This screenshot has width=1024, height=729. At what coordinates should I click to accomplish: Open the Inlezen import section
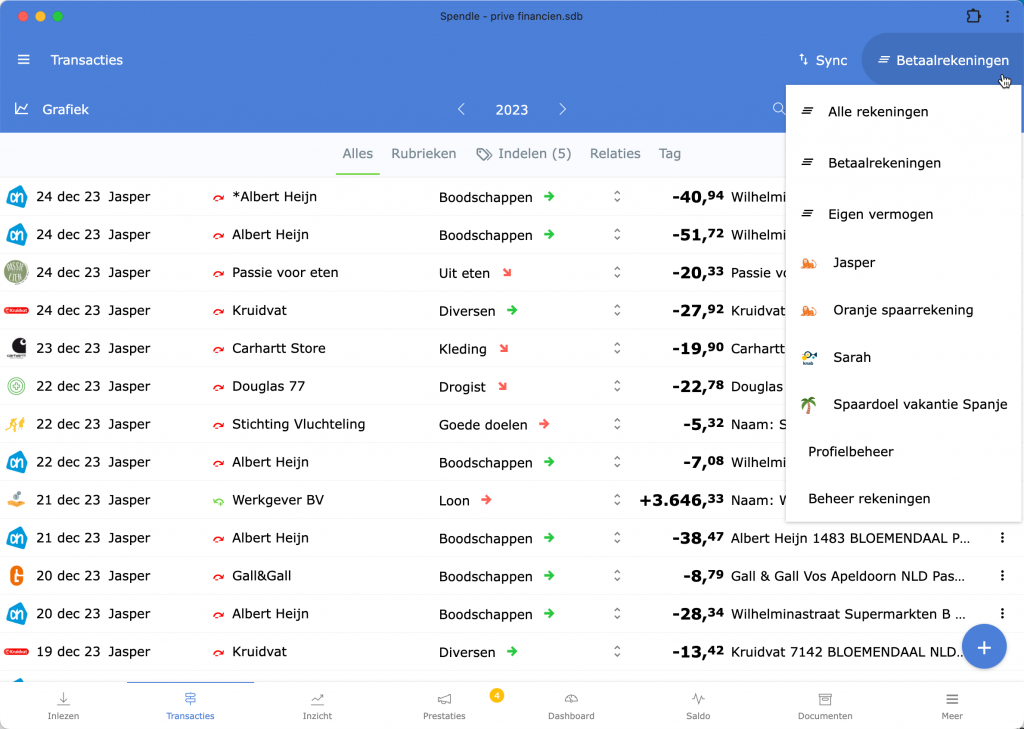point(63,705)
